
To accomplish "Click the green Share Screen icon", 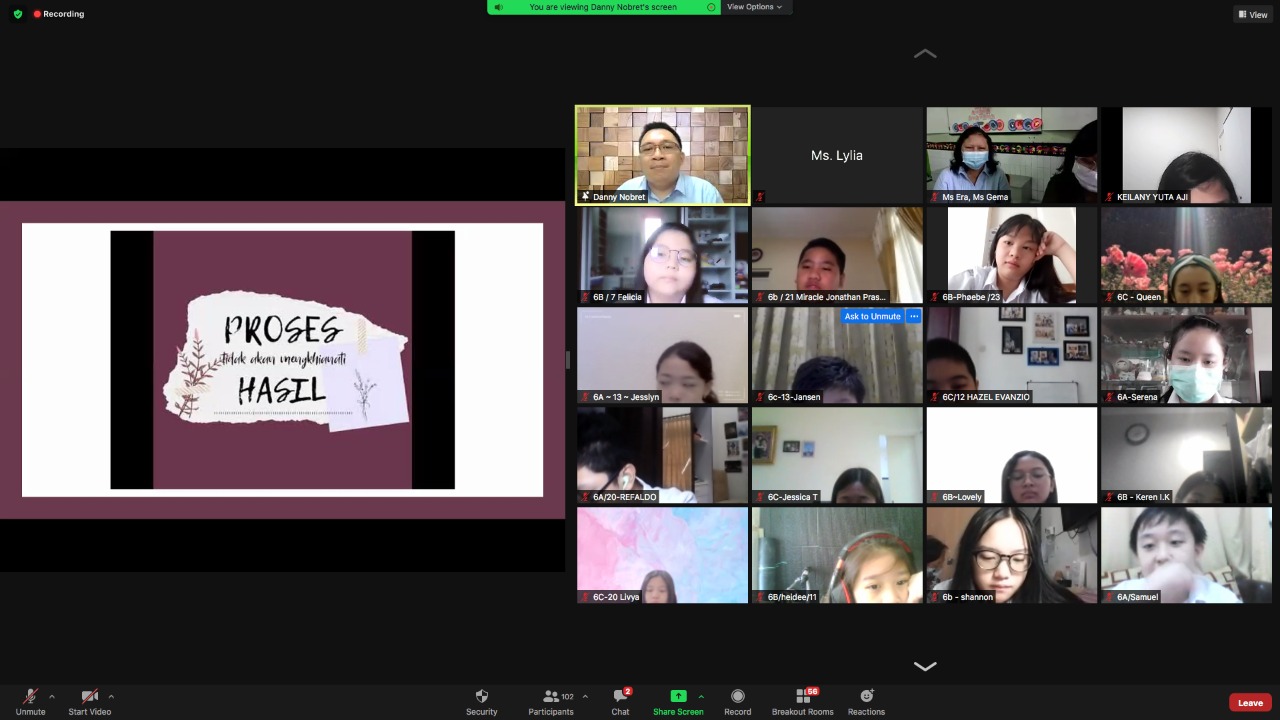I will 678,696.
